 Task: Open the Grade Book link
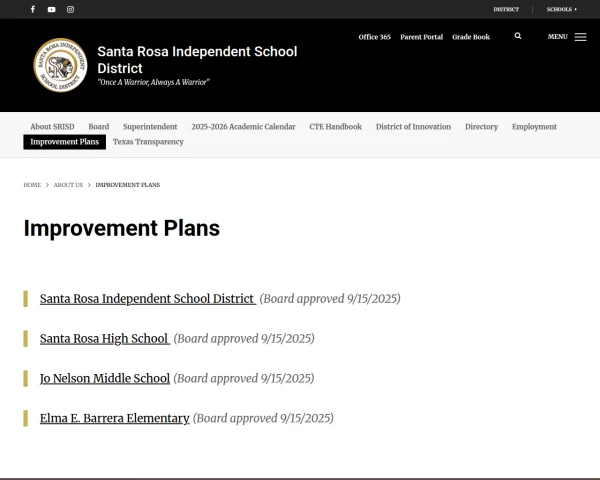click(471, 37)
